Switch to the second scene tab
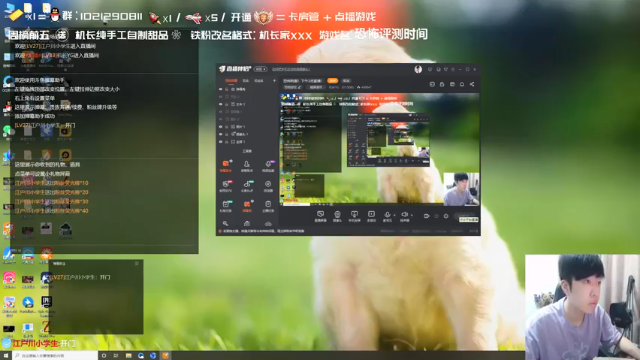640x360 pixels. 246,81
